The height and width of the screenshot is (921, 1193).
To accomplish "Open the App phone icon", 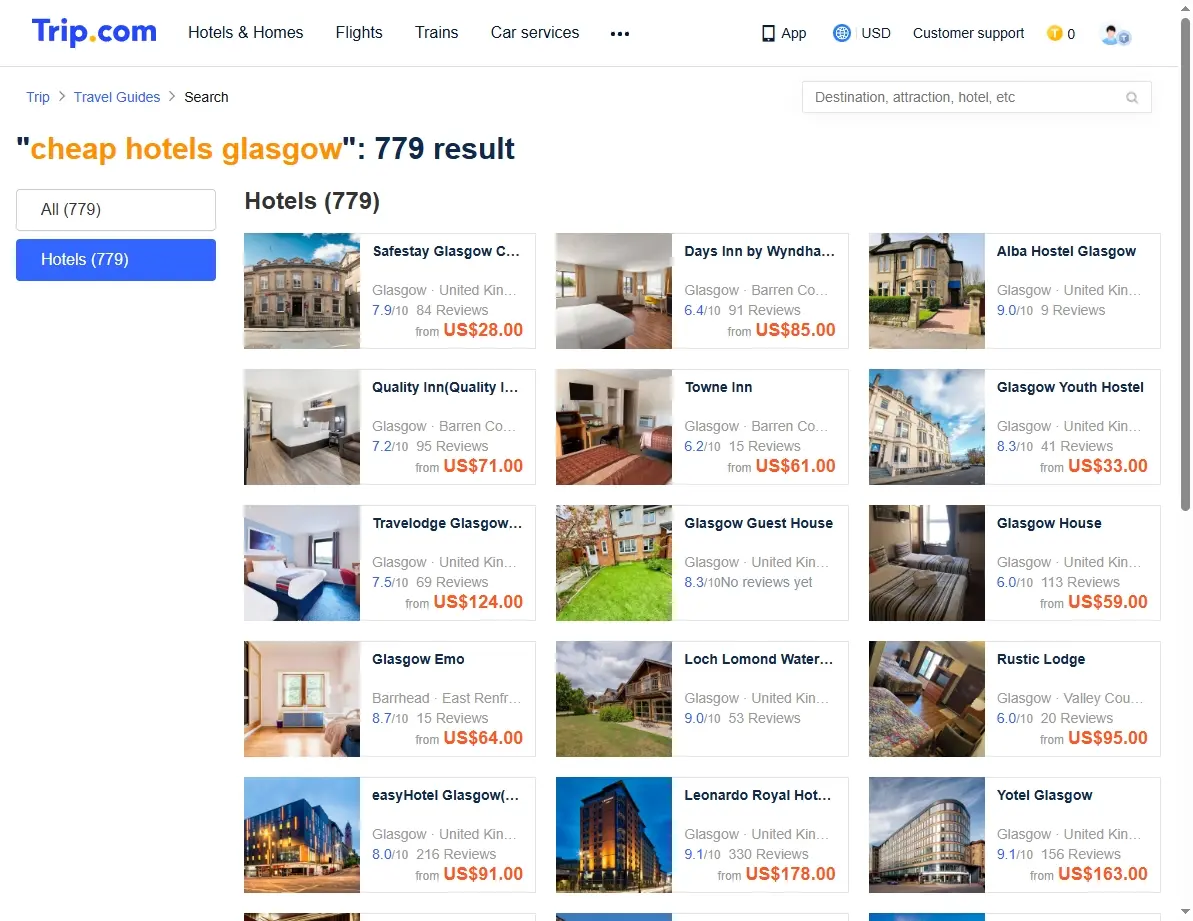I will coord(768,33).
